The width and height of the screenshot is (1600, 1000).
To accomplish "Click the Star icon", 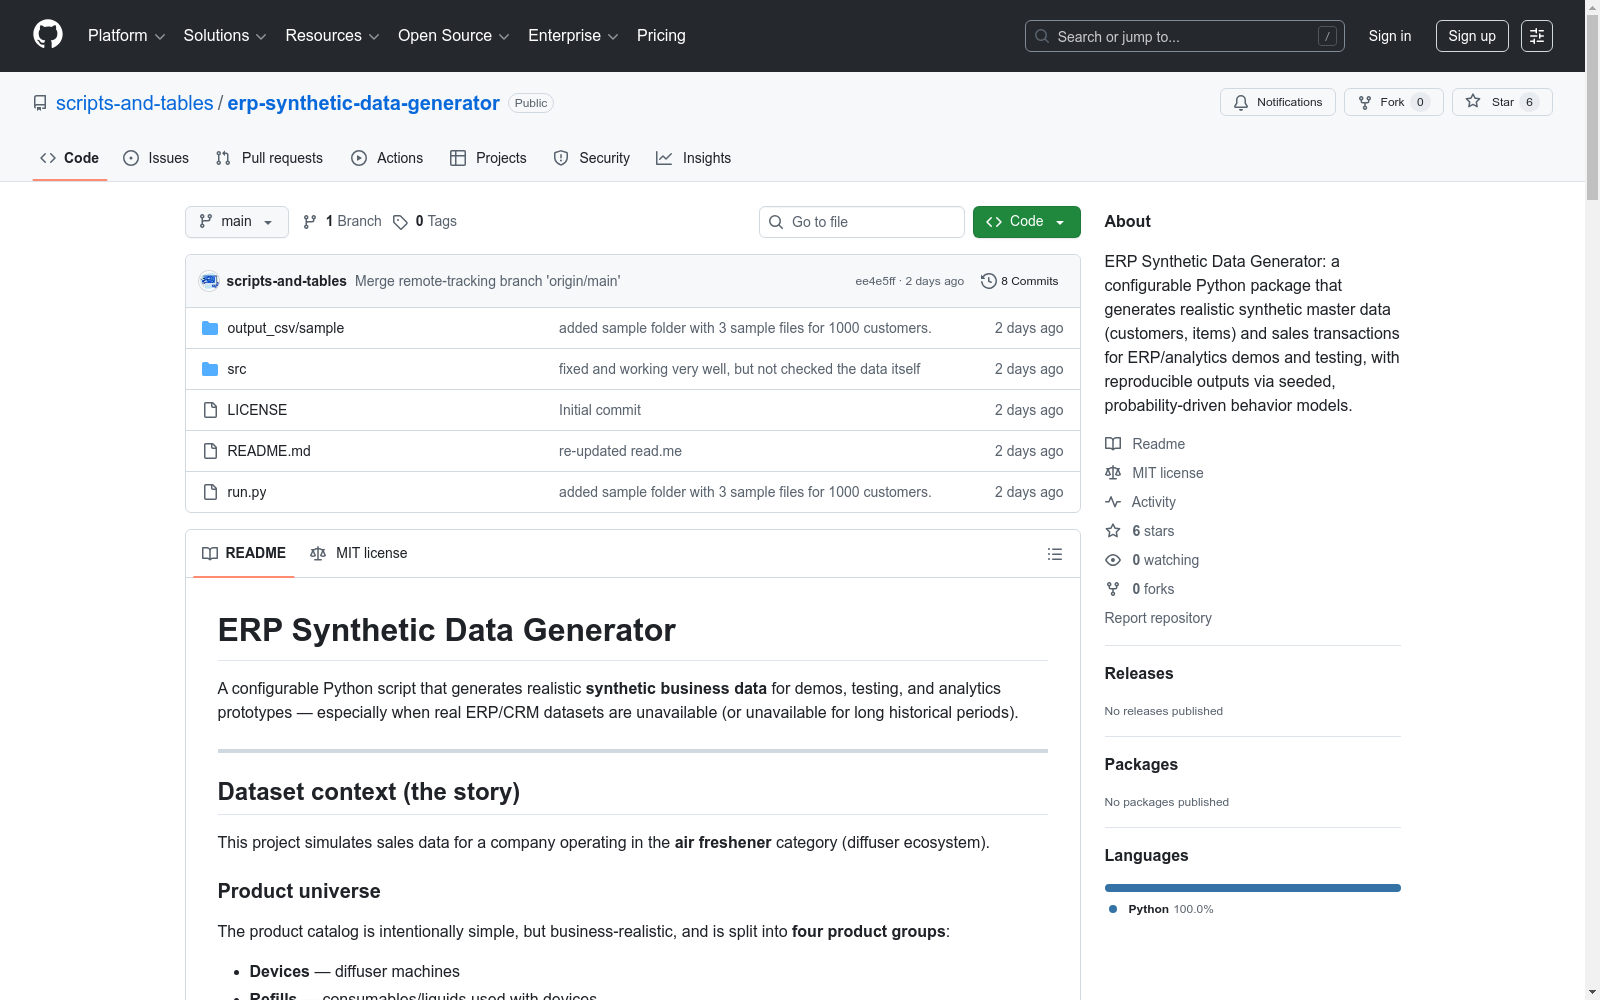I will tap(1473, 101).
